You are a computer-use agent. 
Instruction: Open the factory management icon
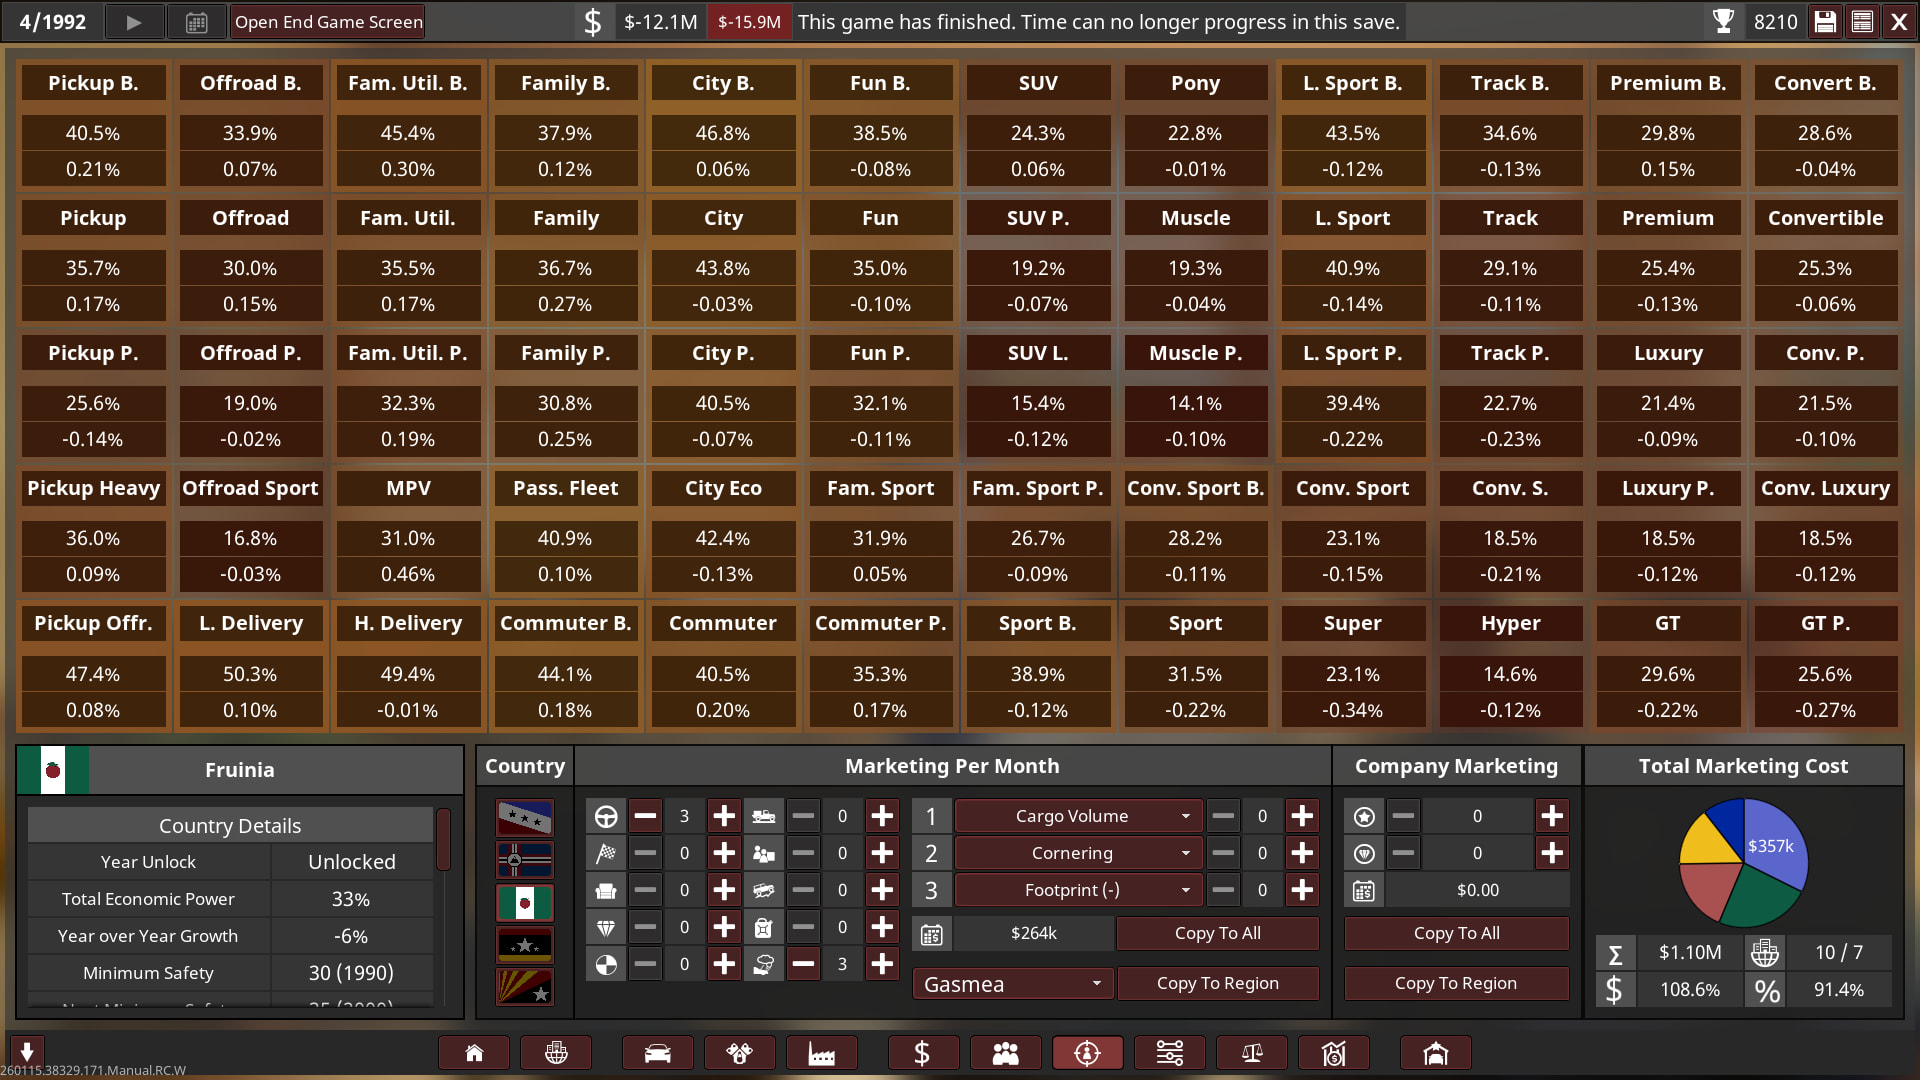click(821, 1053)
